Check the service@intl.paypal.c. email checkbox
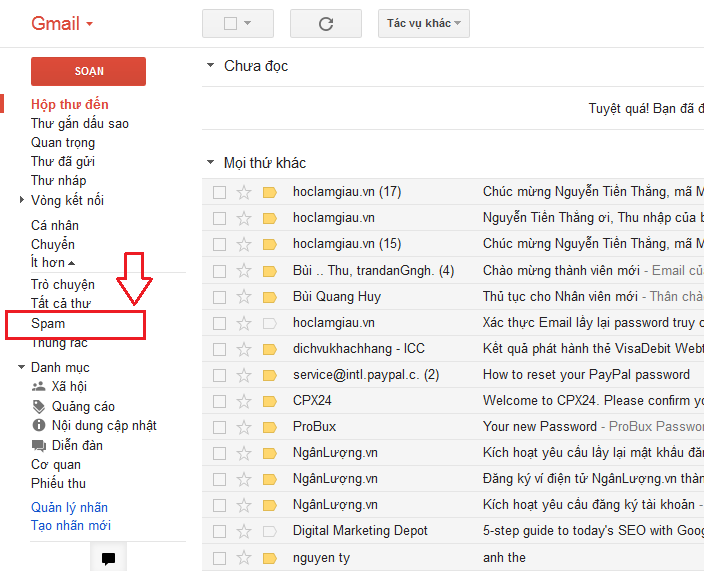Image resolution: width=704 pixels, height=571 pixels. (220, 375)
